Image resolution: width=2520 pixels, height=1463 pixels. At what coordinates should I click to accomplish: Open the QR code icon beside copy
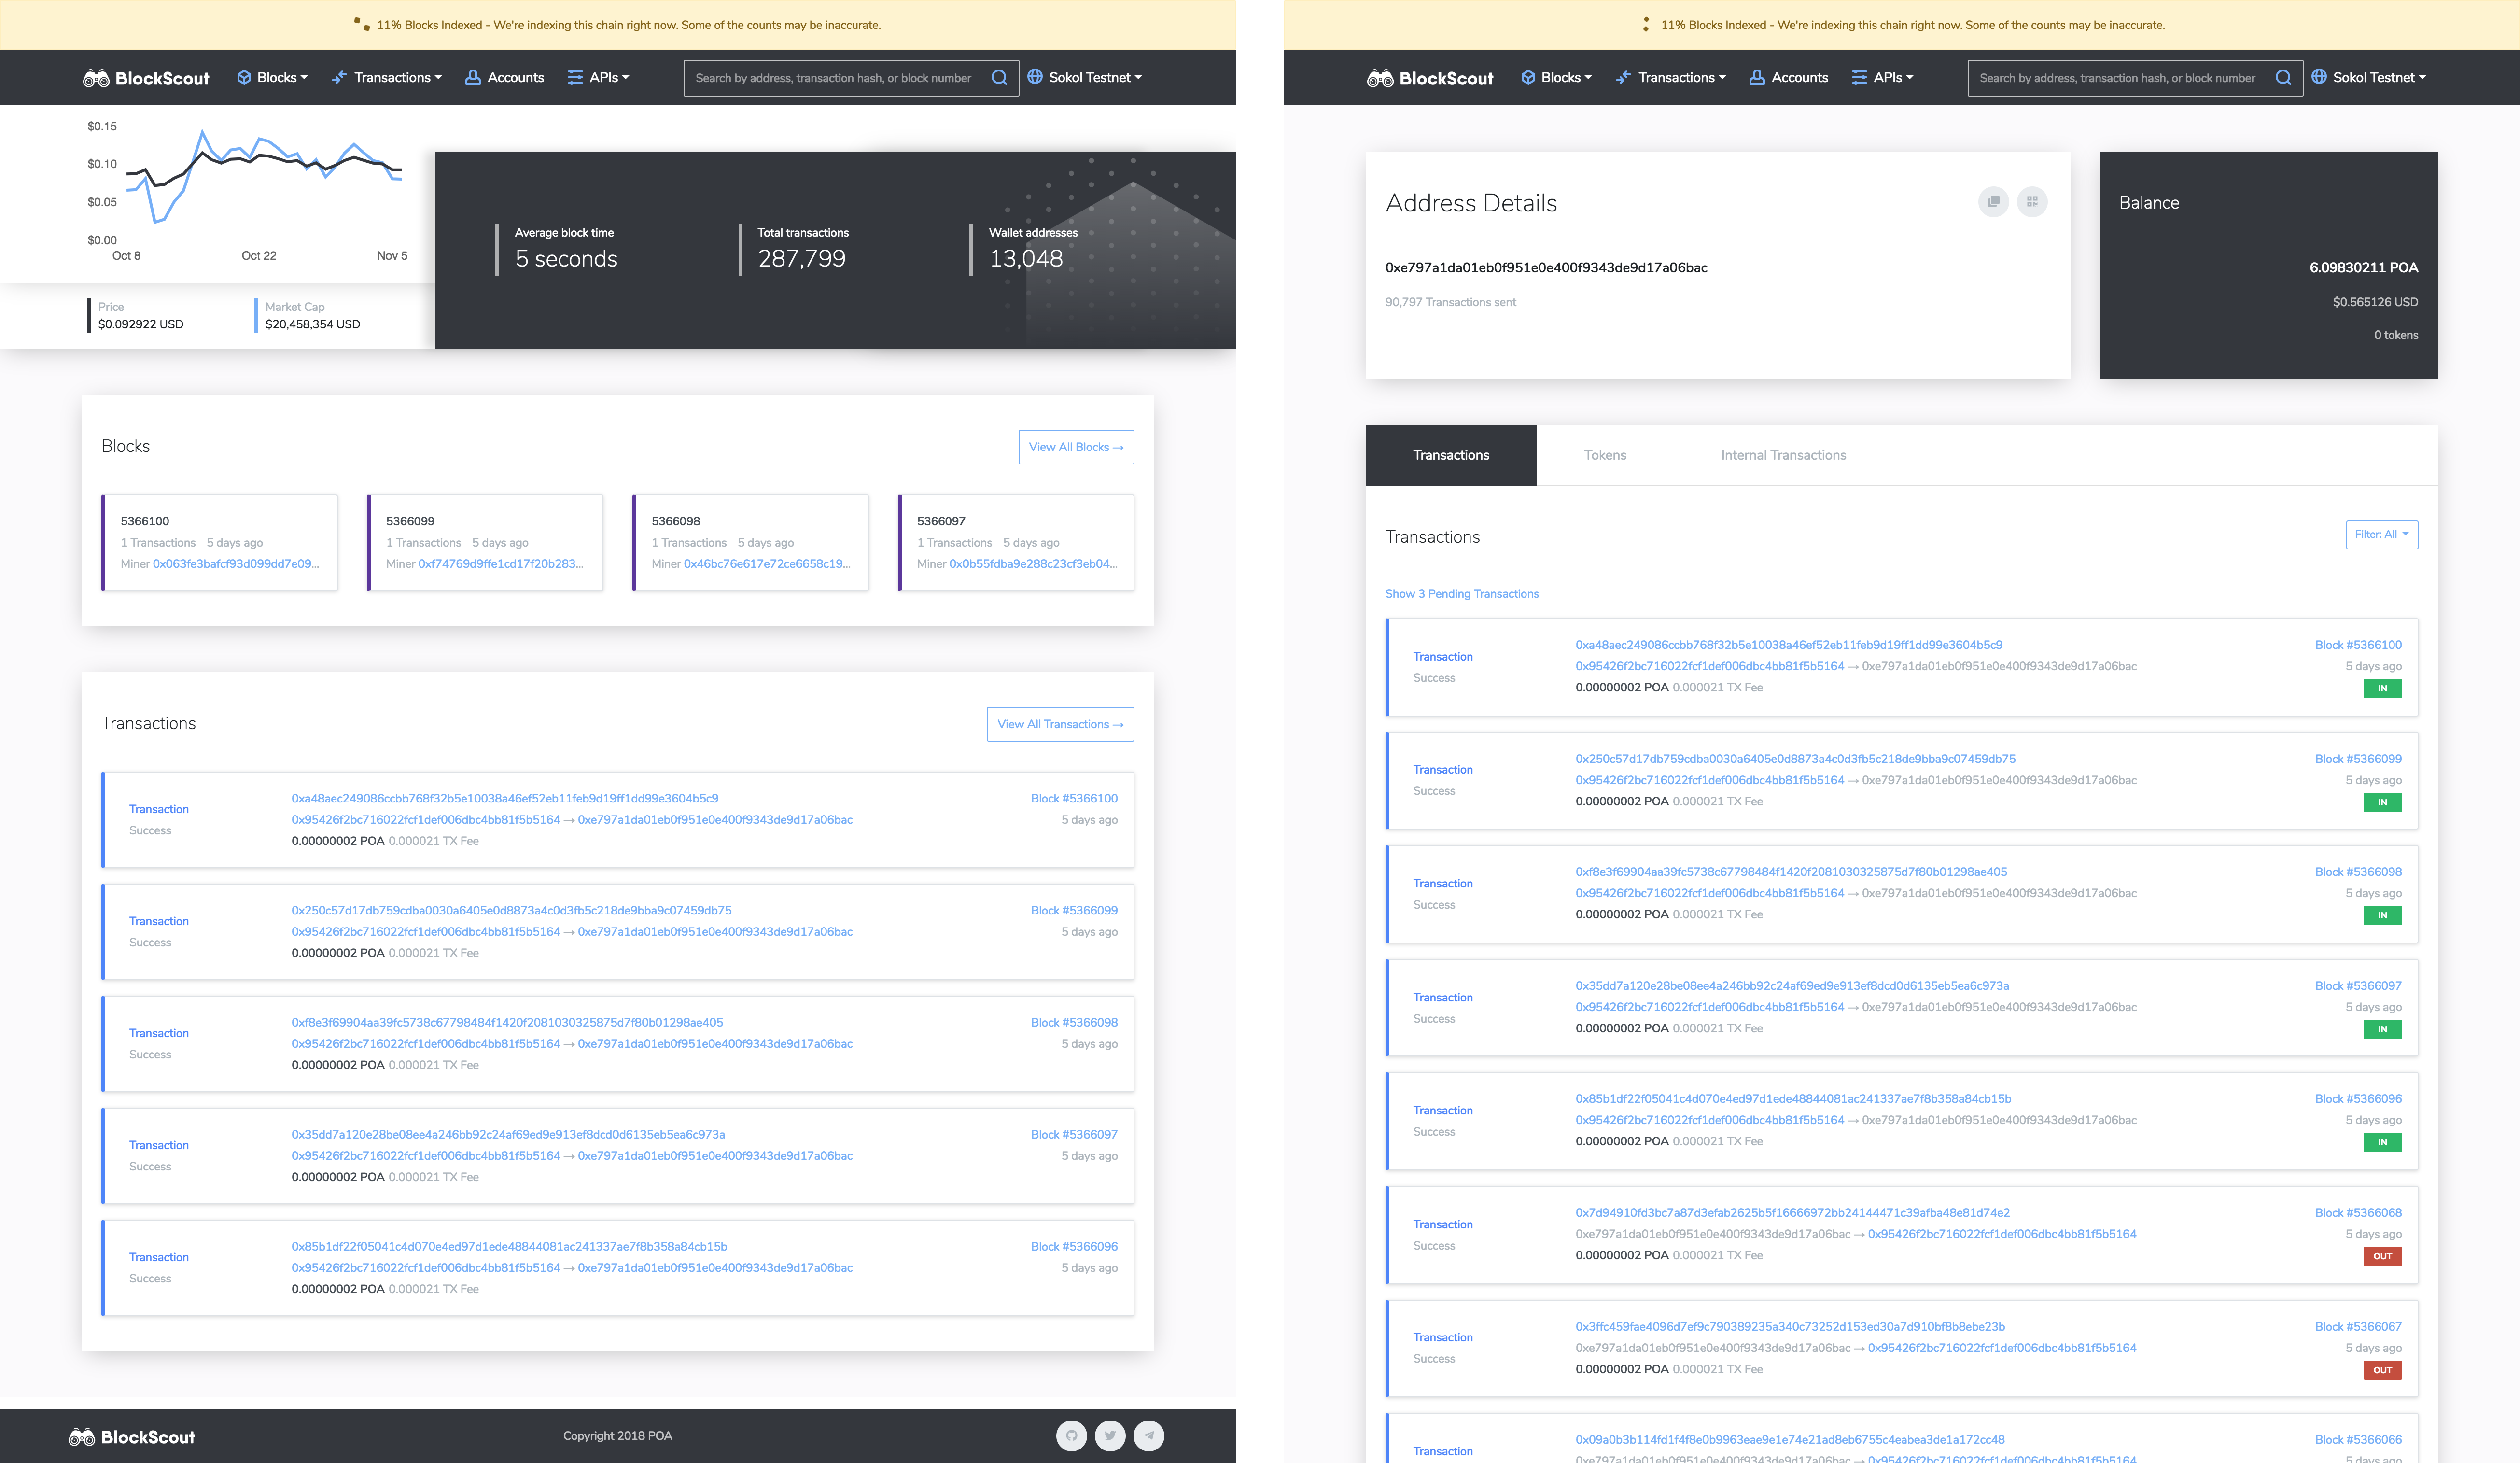[2031, 201]
